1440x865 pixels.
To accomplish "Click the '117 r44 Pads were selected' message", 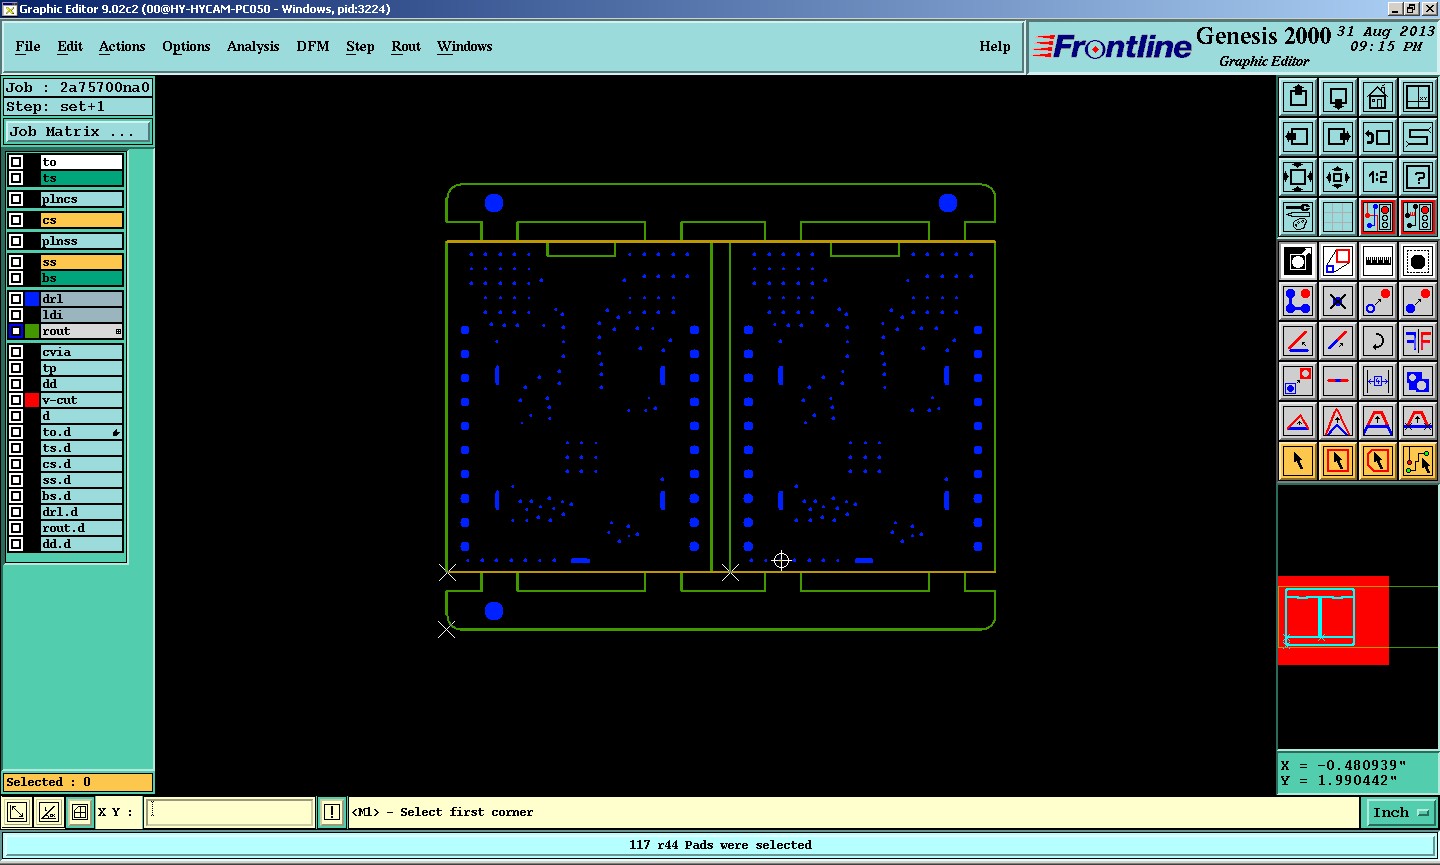I will pyautogui.click(x=720, y=845).
